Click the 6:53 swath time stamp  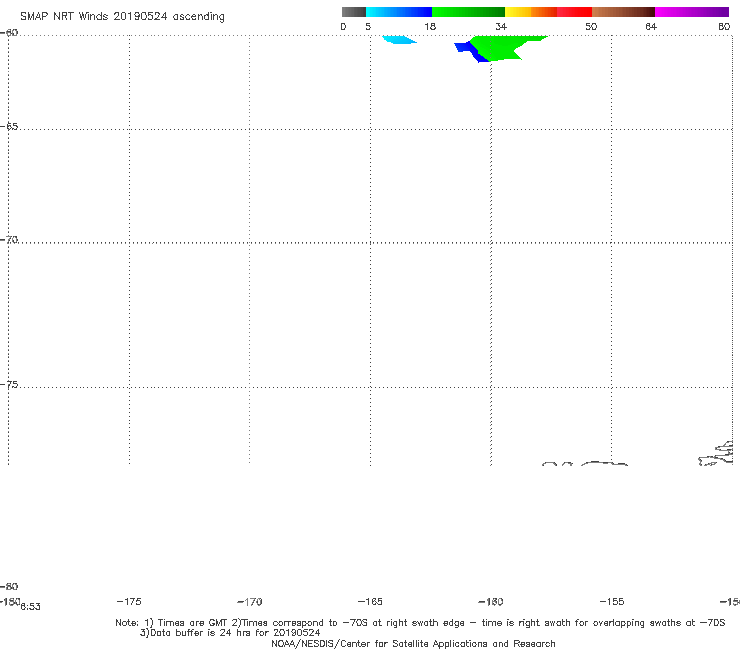(31, 607)
